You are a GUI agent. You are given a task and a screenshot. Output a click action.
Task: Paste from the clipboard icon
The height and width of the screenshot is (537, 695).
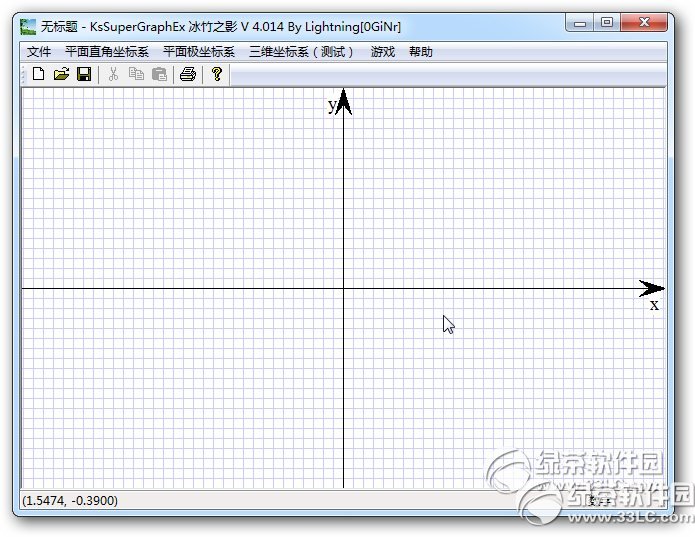click(159, 74)
